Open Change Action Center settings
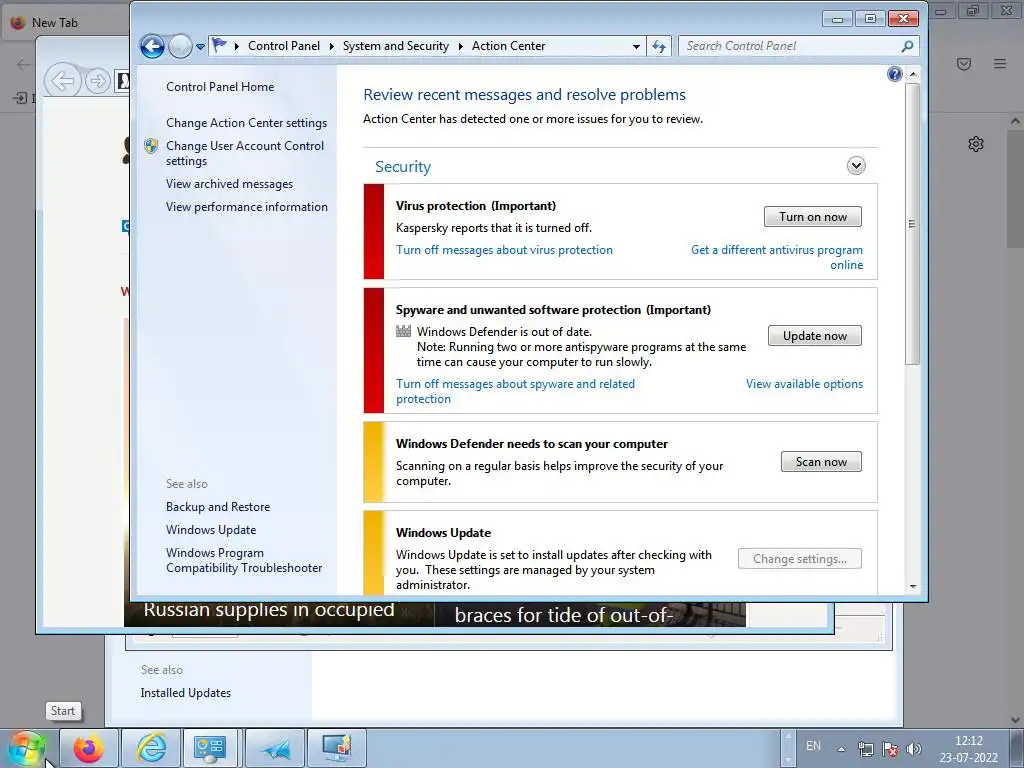Image resolution: width=1024 pixels, height=768 pixels. pos(246,123)
